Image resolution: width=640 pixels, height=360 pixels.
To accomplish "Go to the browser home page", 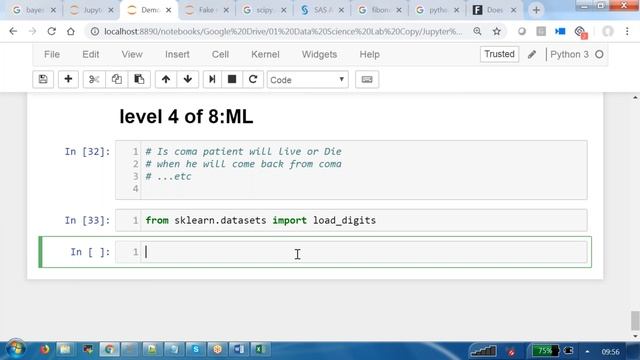I will 71,31.
